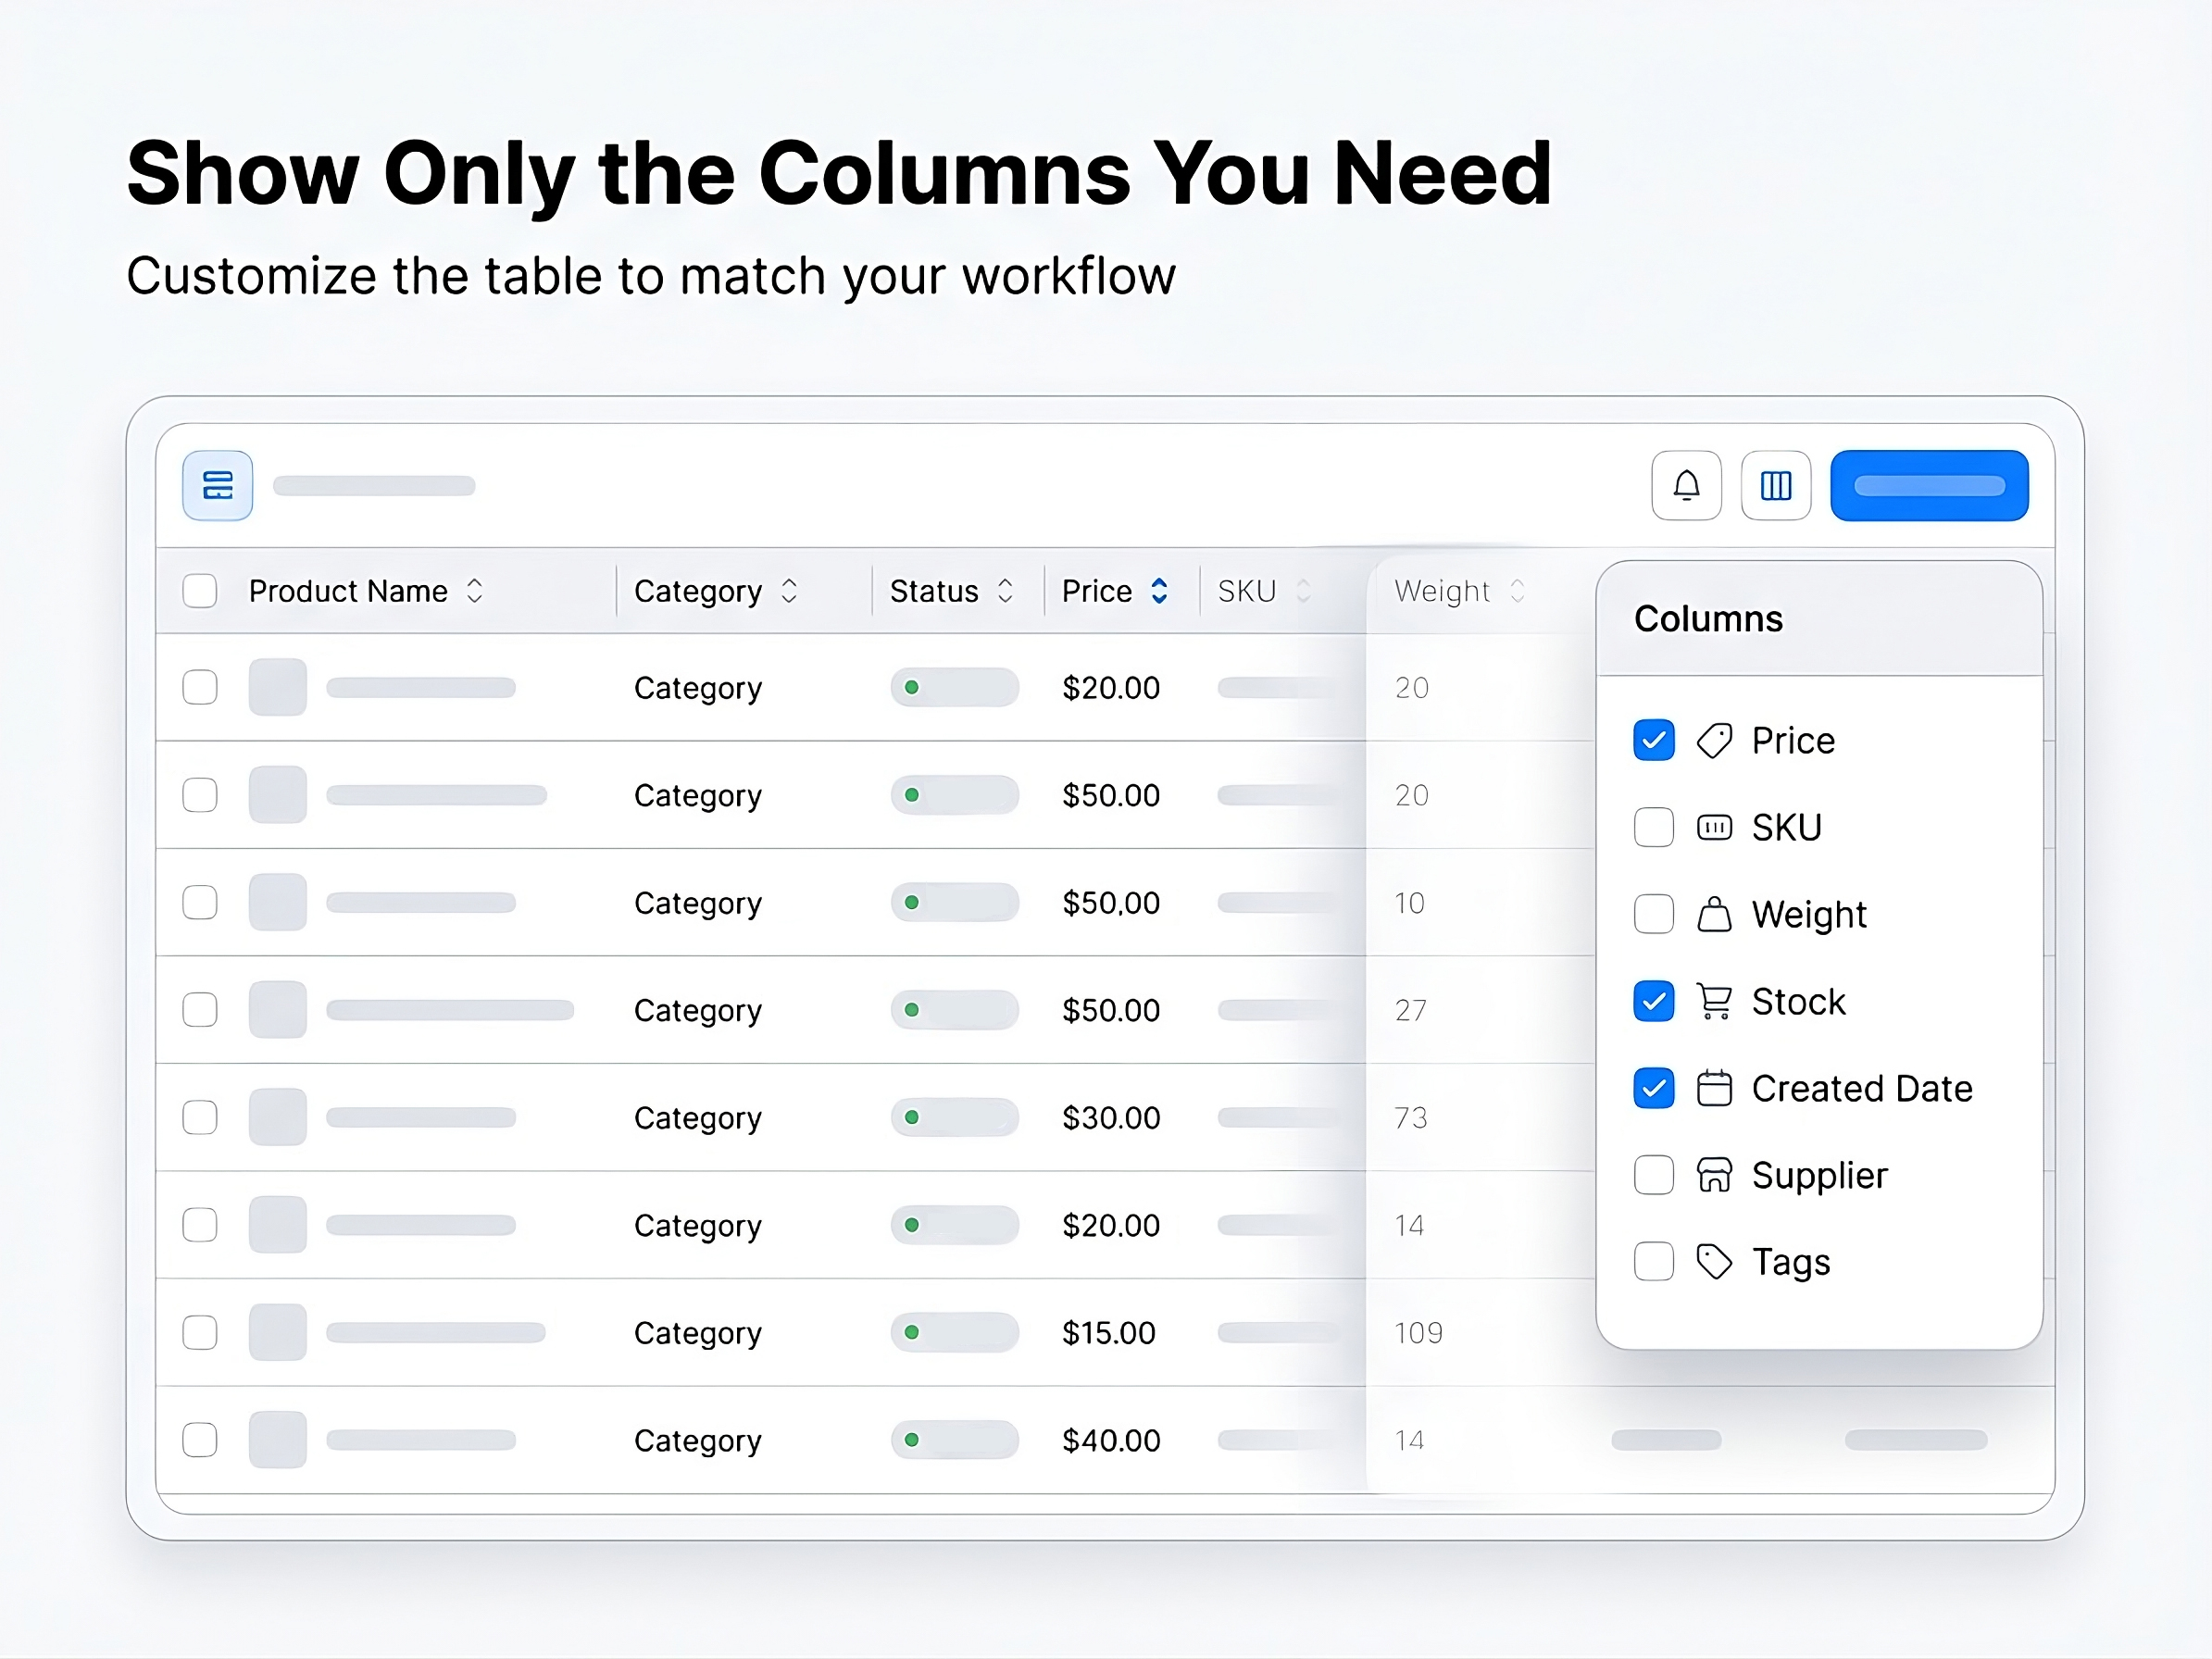Click the calendar icon beside Created Date
This screenshot has height=1659, width=2212.
(1714, 1088)
